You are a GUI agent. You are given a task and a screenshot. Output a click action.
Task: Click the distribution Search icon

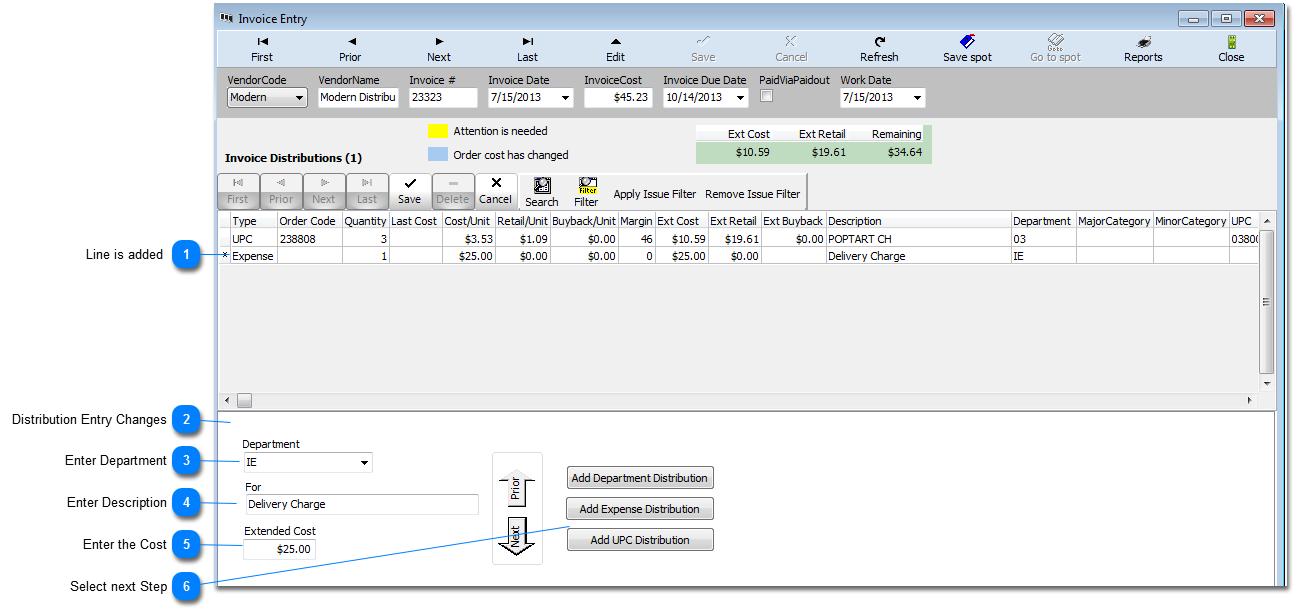coord(542,191)
